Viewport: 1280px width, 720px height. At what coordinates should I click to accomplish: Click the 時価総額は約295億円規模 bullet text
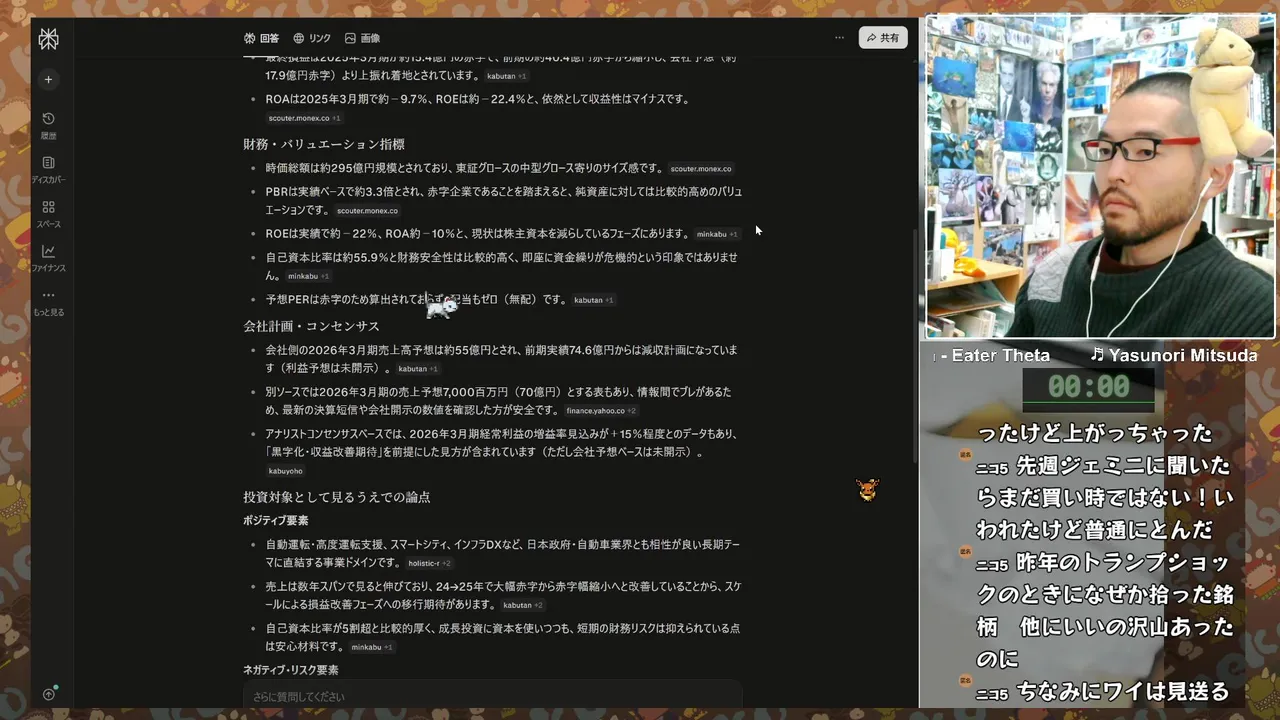pyautogui.click(x=464, y=168)
